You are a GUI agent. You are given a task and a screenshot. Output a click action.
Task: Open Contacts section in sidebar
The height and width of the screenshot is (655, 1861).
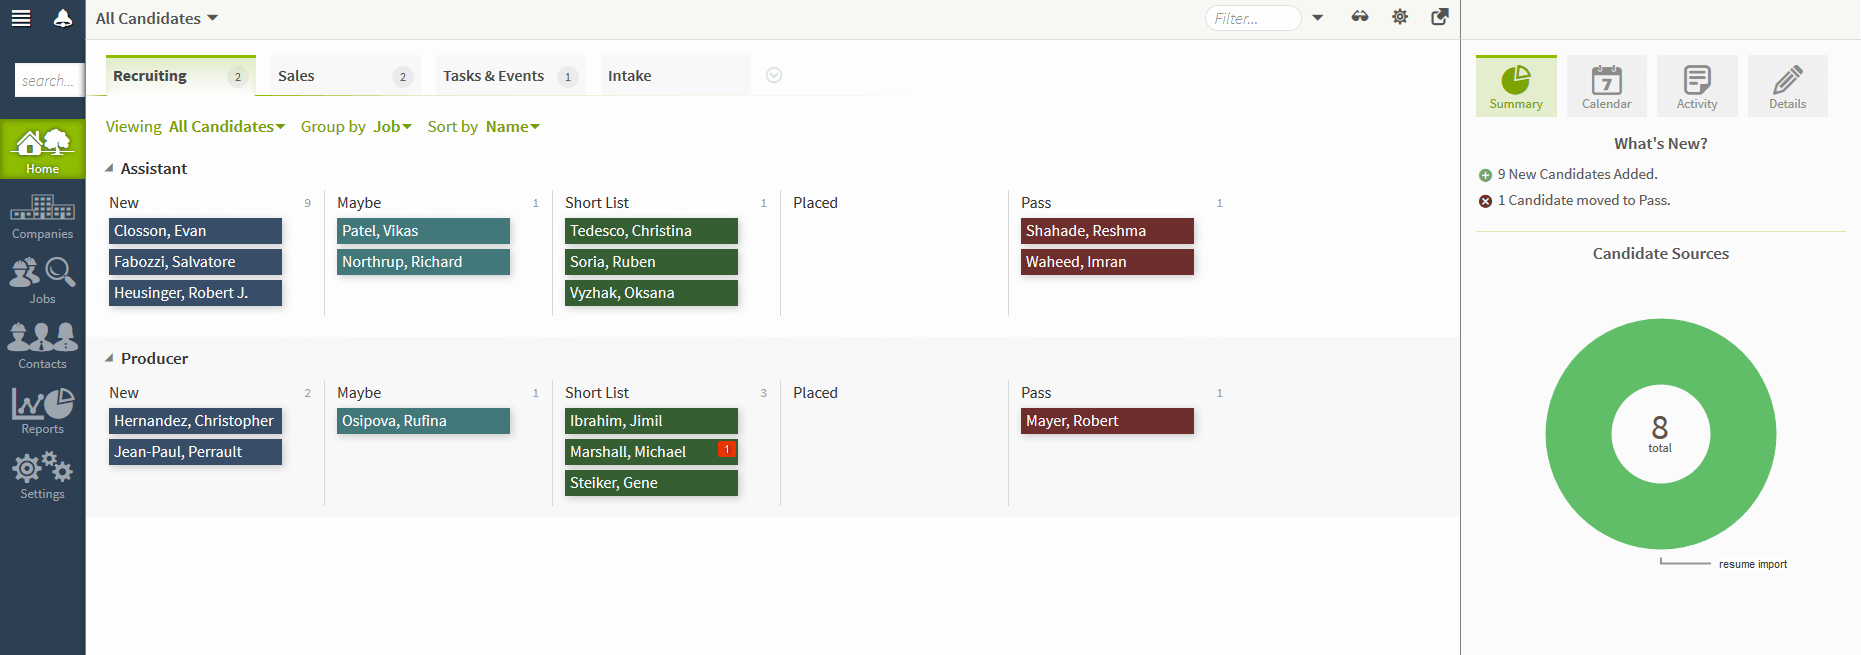pos(42,346)
